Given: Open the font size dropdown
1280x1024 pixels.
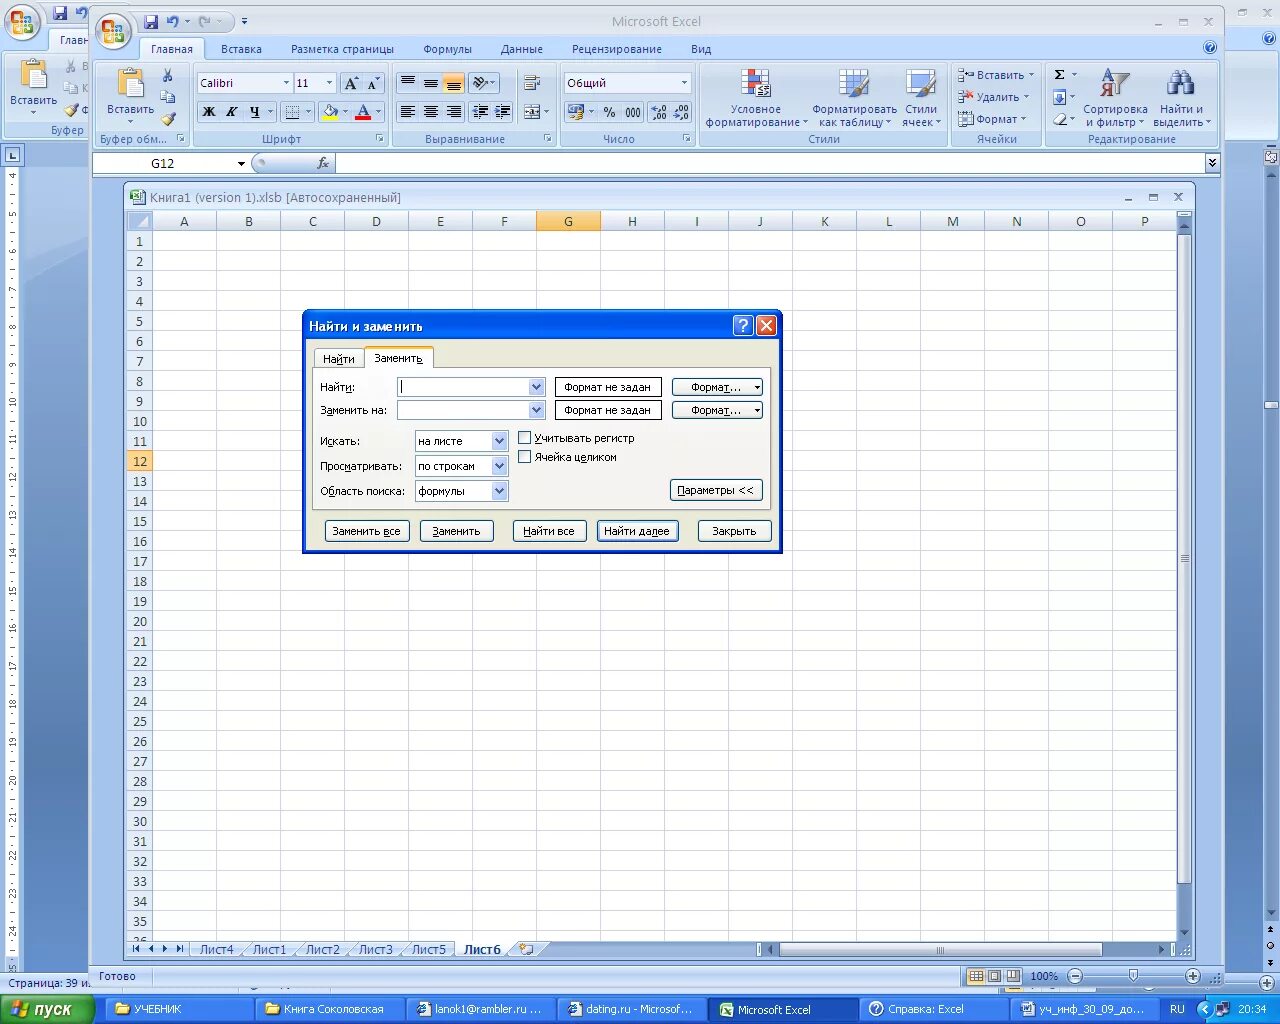Looking at the screenshot, I should coord(330,83).
